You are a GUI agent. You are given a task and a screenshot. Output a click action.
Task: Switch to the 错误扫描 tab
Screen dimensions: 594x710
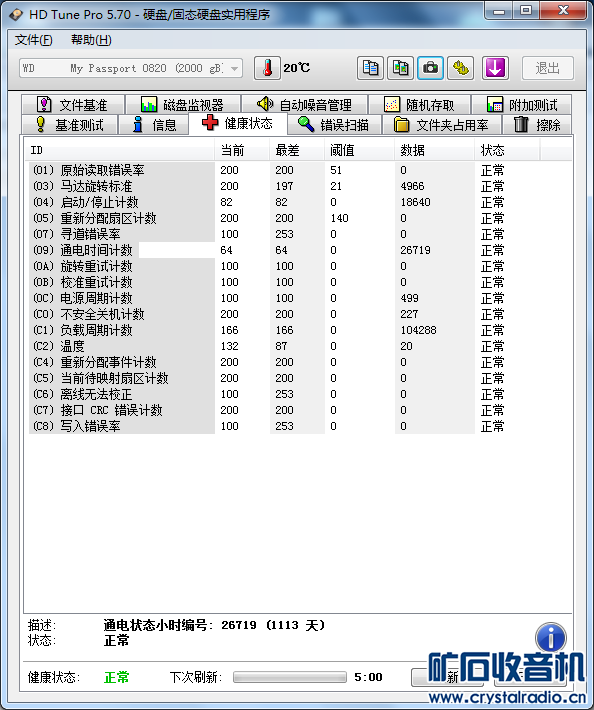pyautogui.click(x=334, y=125)
